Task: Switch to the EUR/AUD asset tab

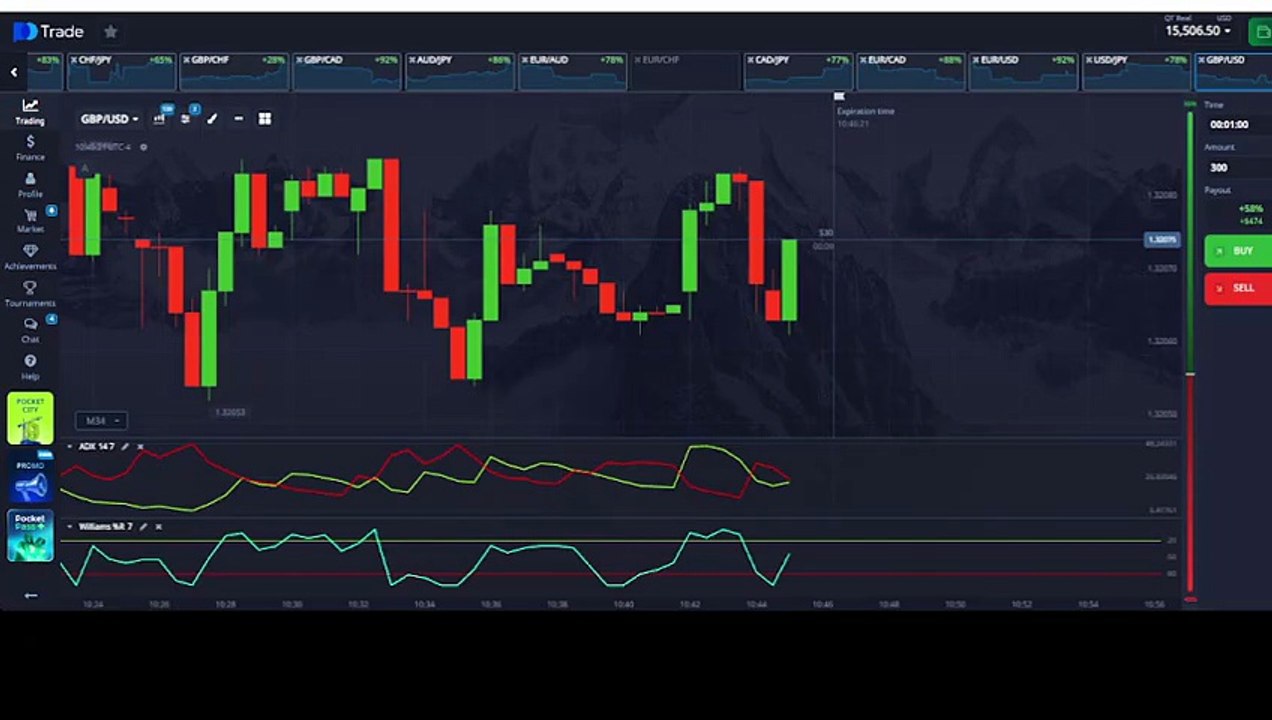Action: (x=573, y=71)
